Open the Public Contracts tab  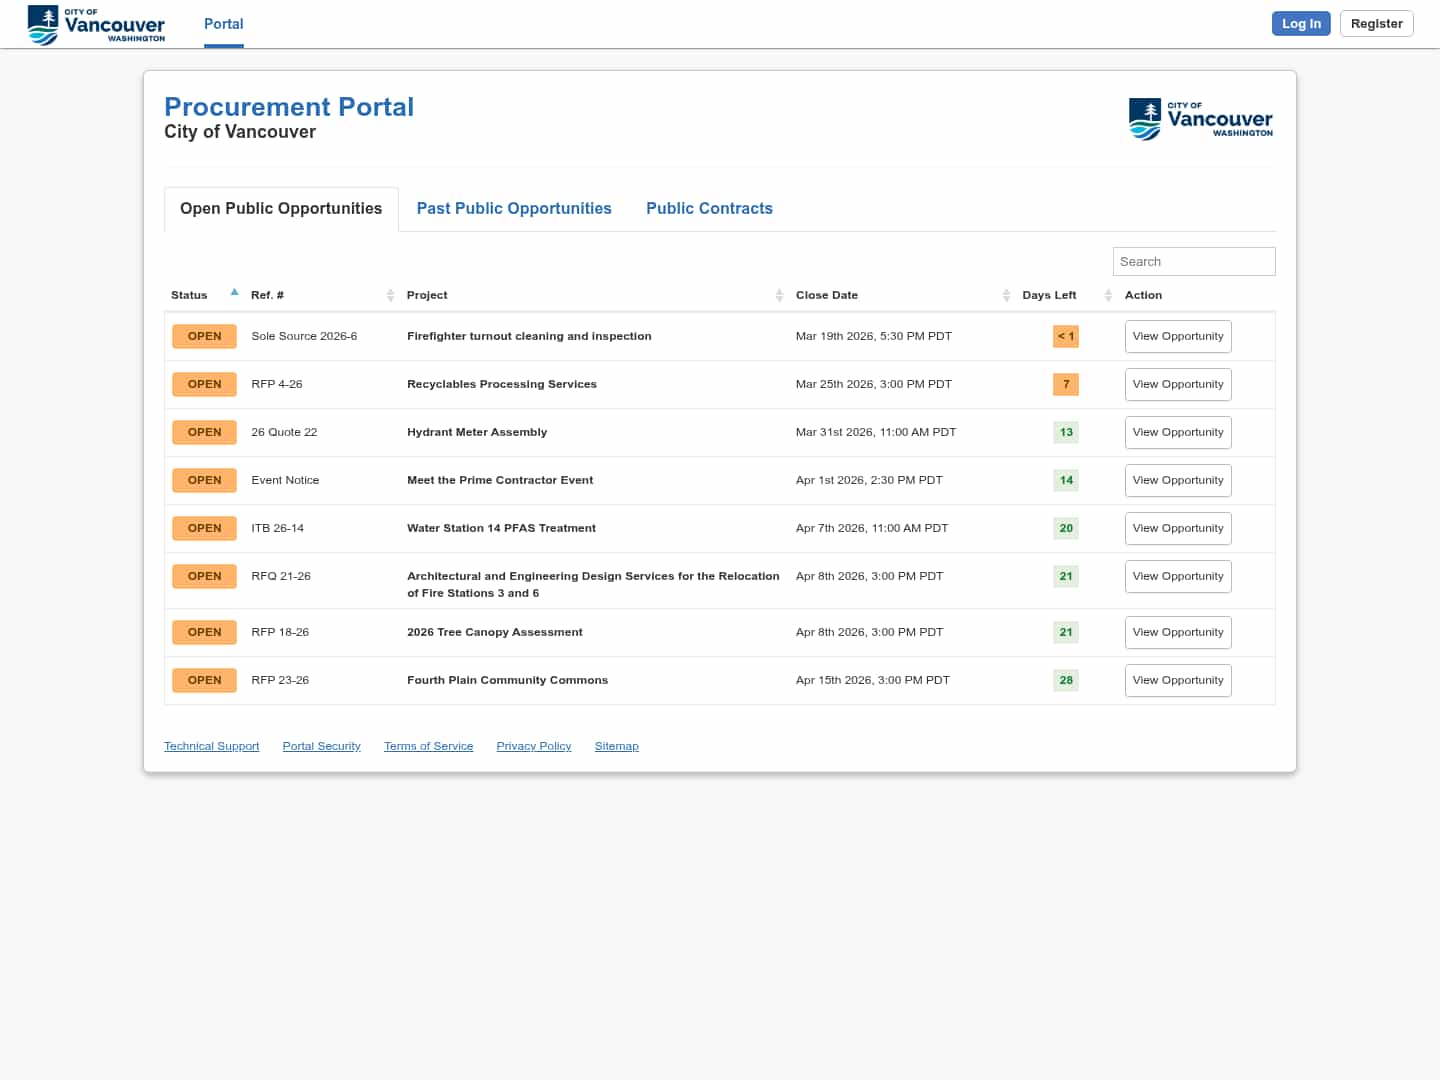(x=709, y=209)
